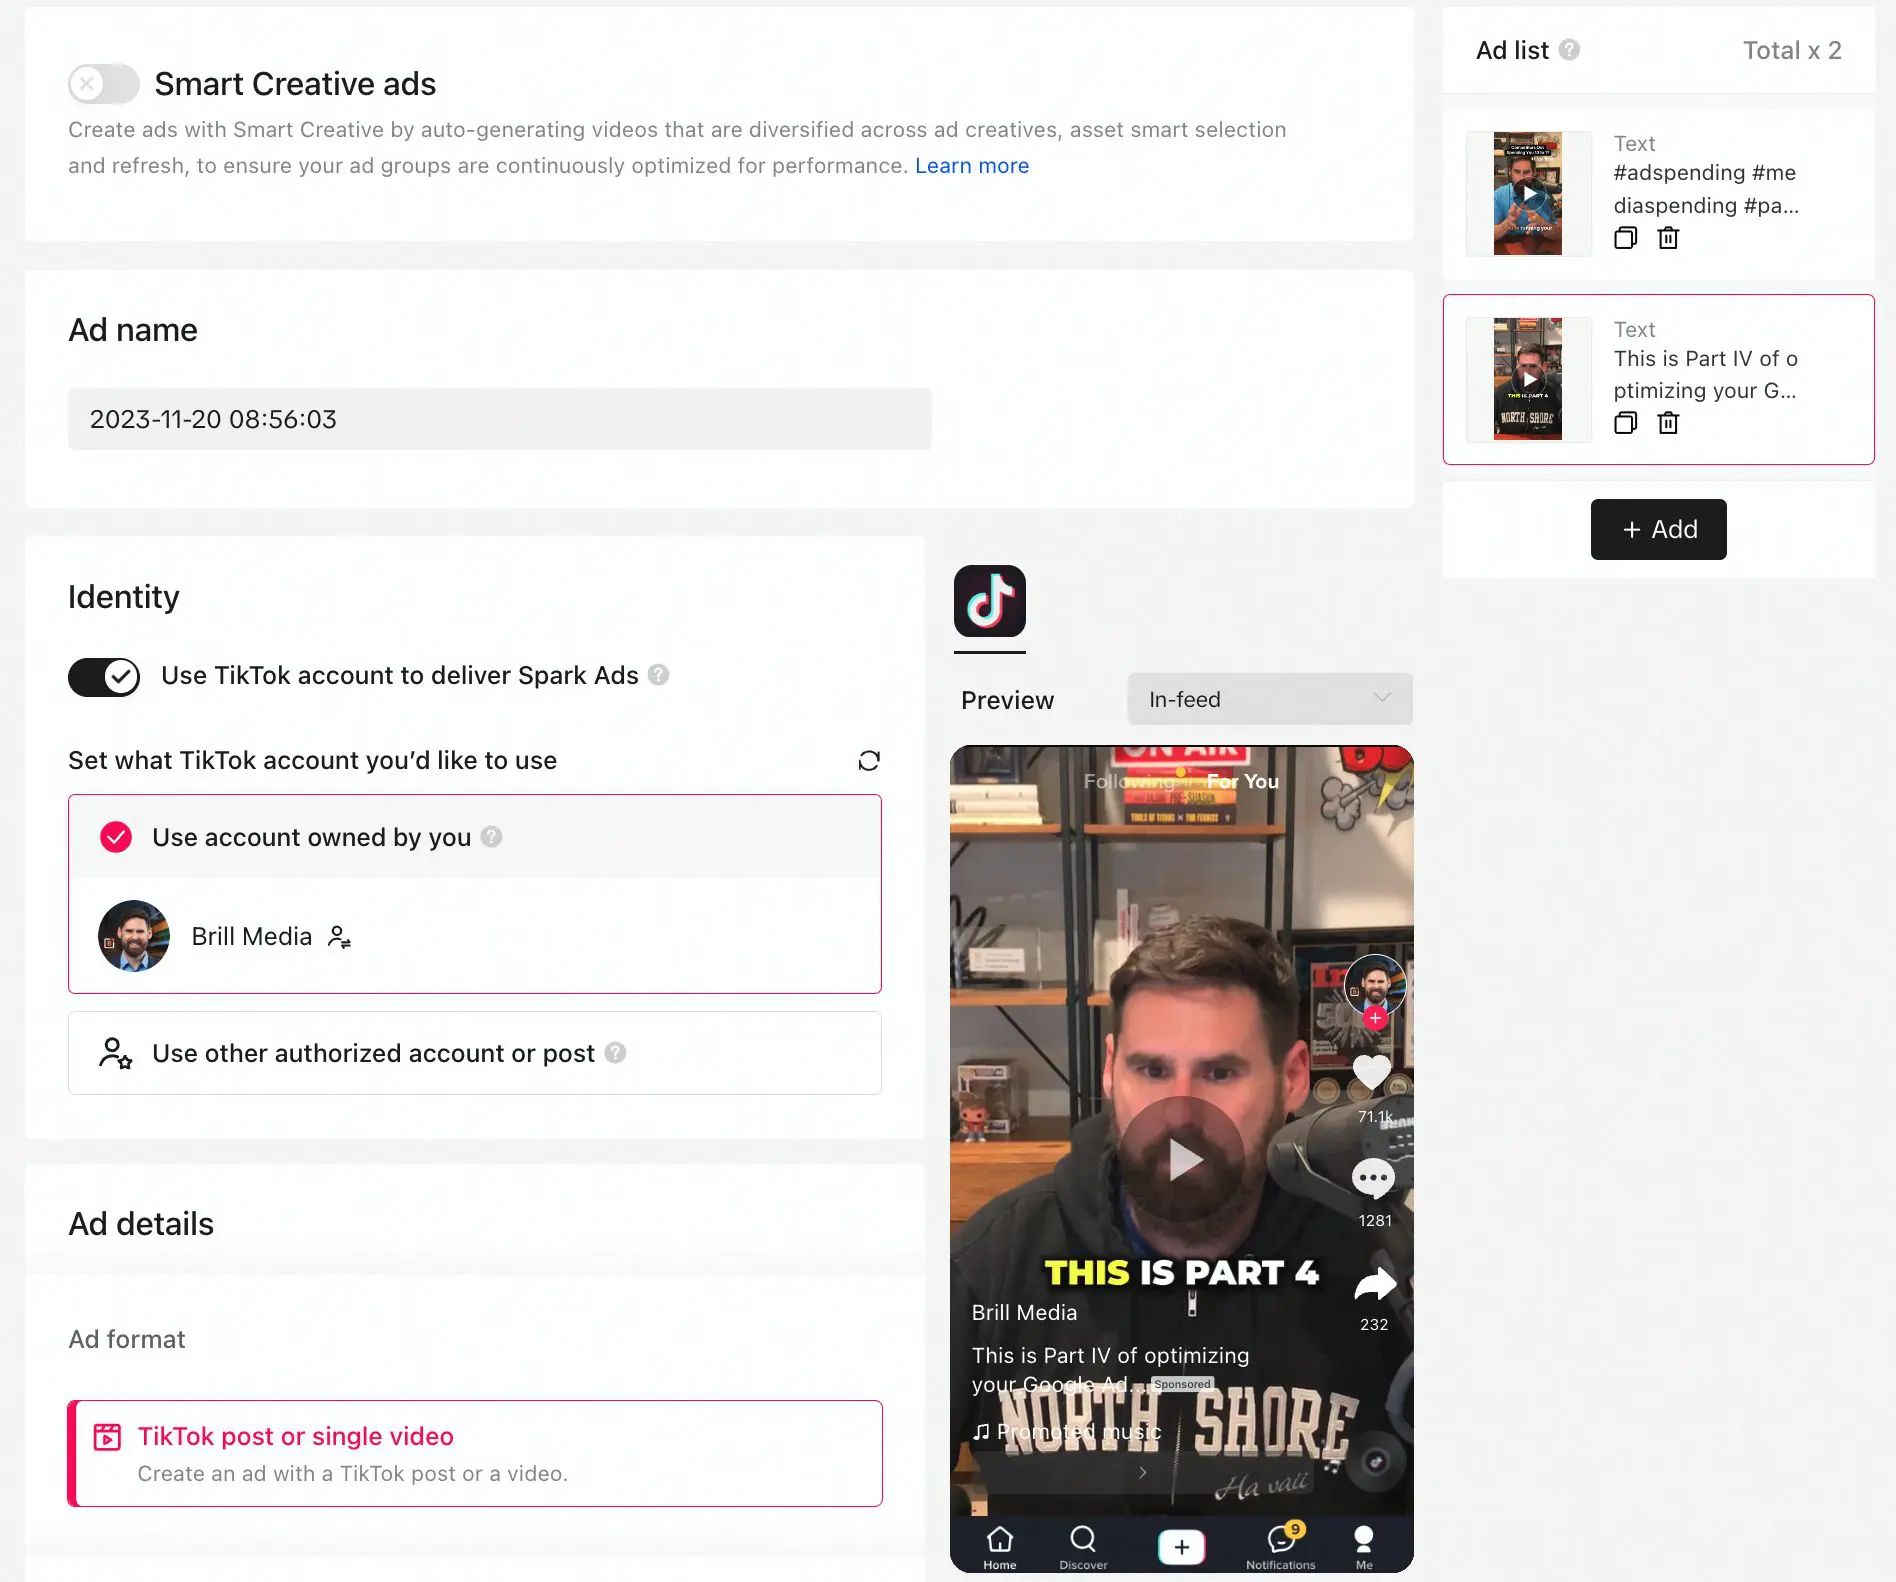1896x1582 pixels.
Task: Open the In-feed preview dropdown
Action: pos(1269,699)
